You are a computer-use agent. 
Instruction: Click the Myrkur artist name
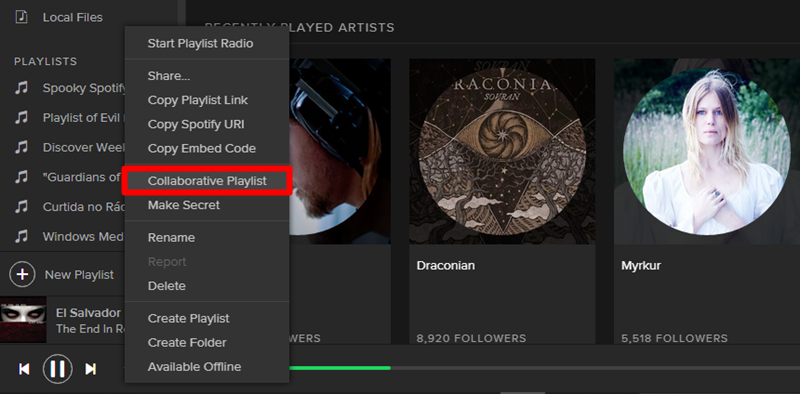coord(641,266)
